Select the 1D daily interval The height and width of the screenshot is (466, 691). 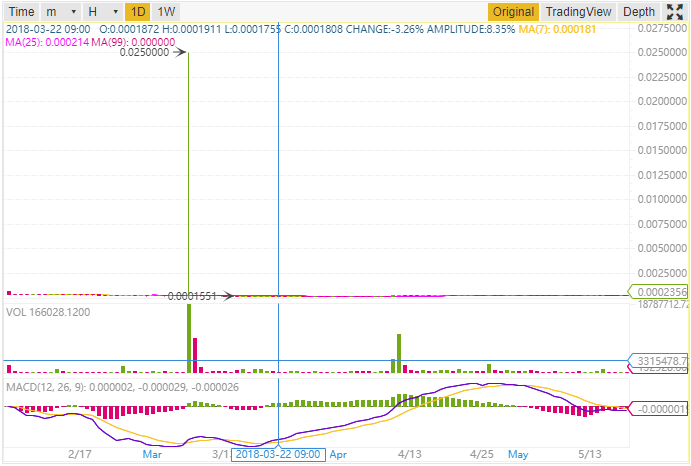click(136, 12)
